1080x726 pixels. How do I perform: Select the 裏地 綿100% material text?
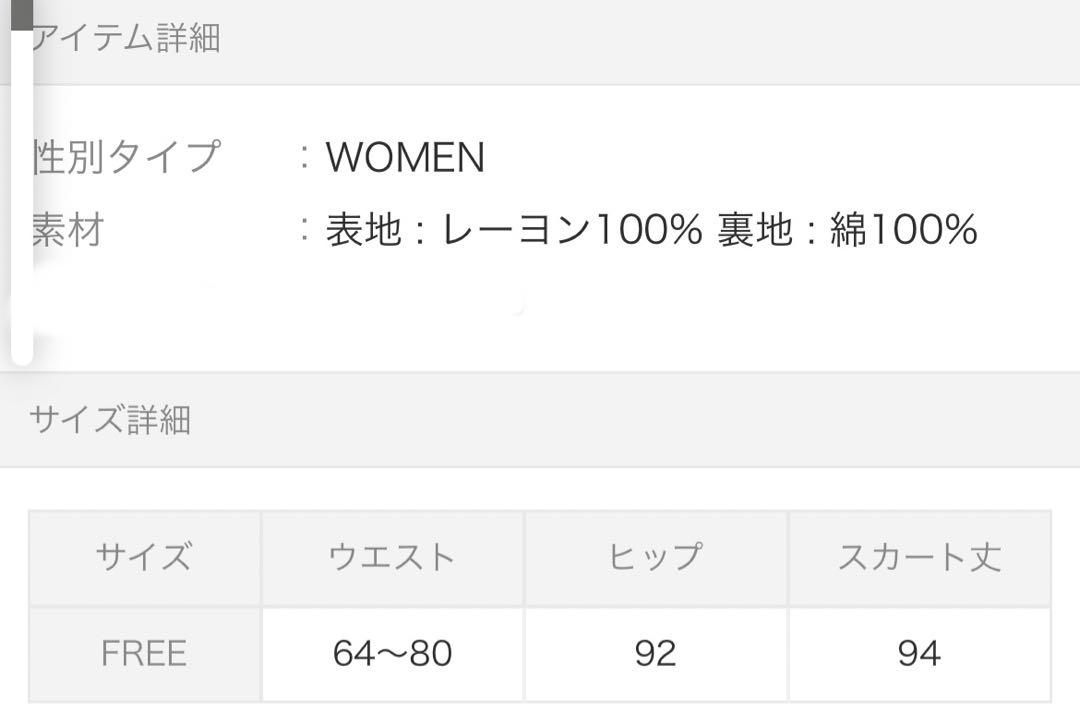[x=847, y=229]
